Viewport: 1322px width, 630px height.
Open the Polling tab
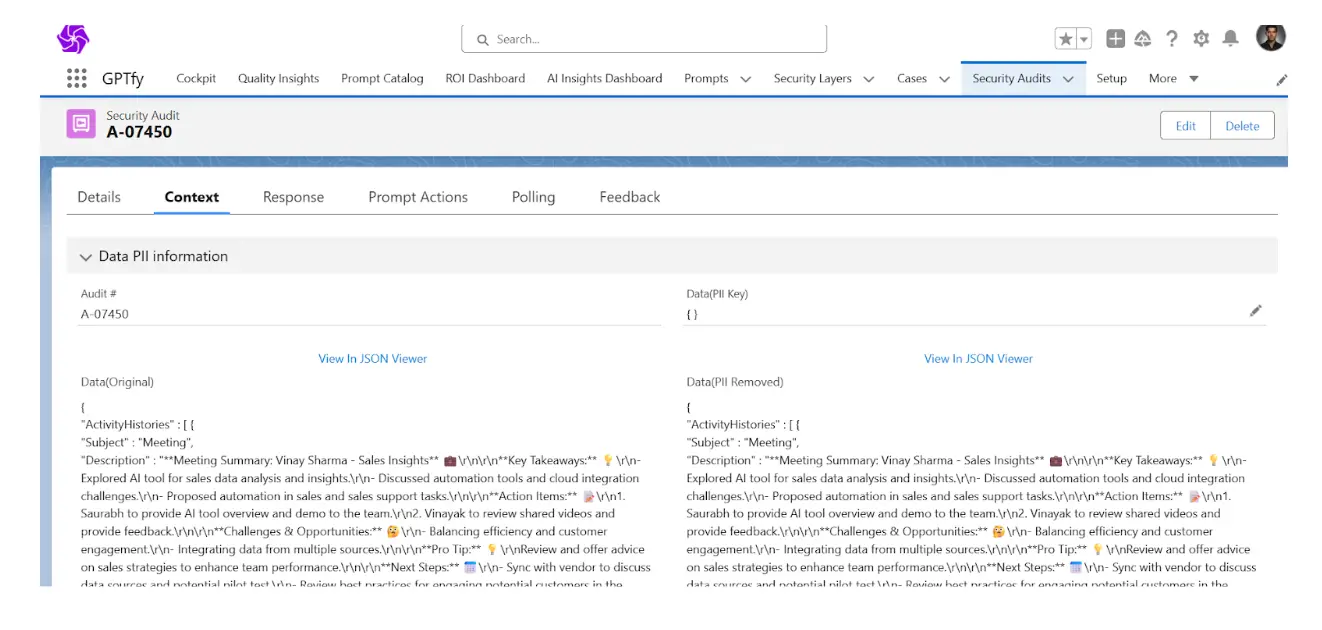pyautogui.click(x=533, y=197)
